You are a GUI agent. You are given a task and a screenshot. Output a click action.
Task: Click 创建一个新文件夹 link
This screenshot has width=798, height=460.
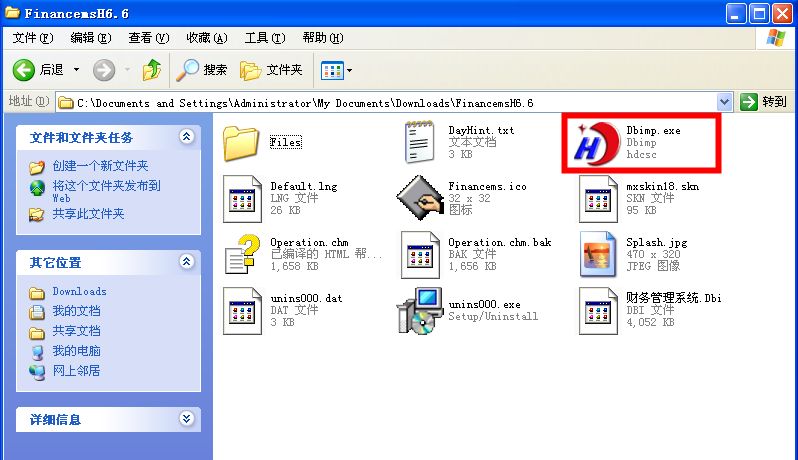click(x=100, y=166)
